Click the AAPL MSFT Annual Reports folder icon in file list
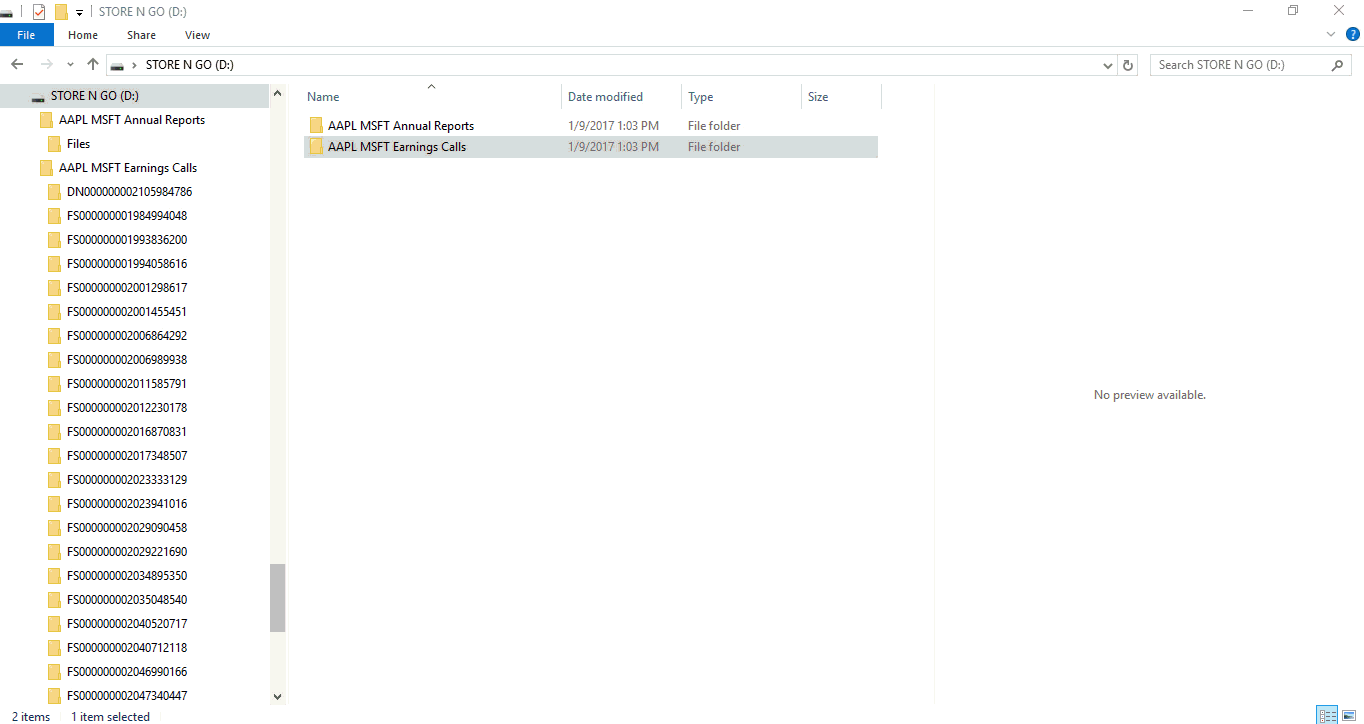The height and width of the screenshot is (724, 1364). click(x=316, y=126)
